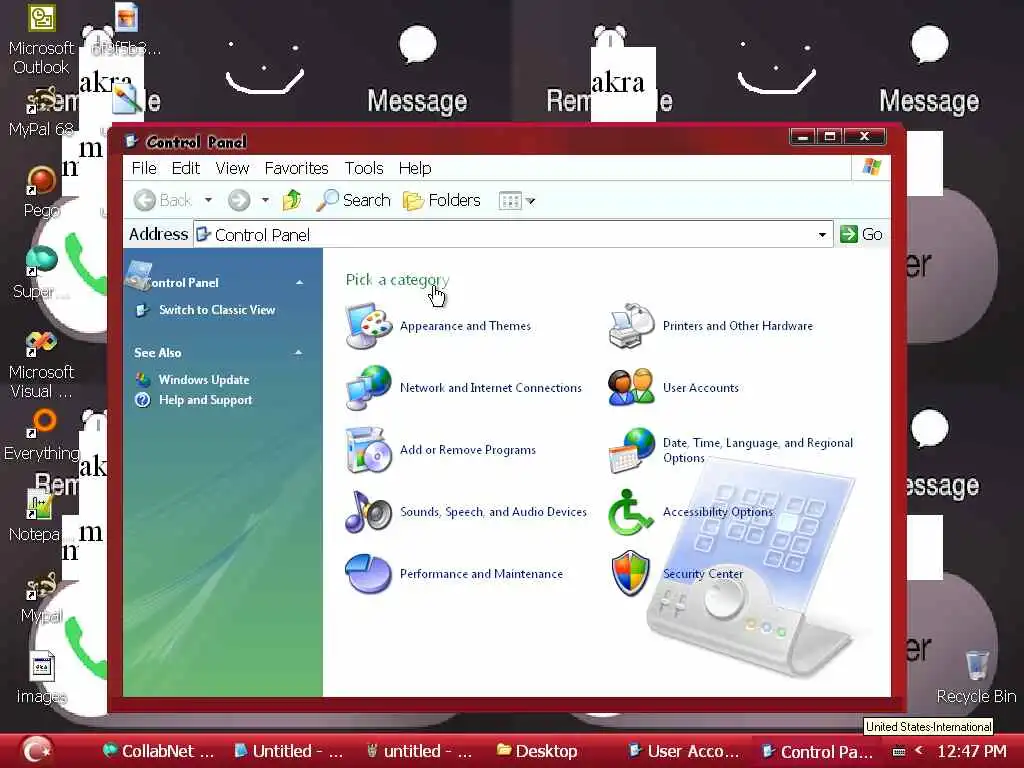Click the Security Center link text

(703, 574)
